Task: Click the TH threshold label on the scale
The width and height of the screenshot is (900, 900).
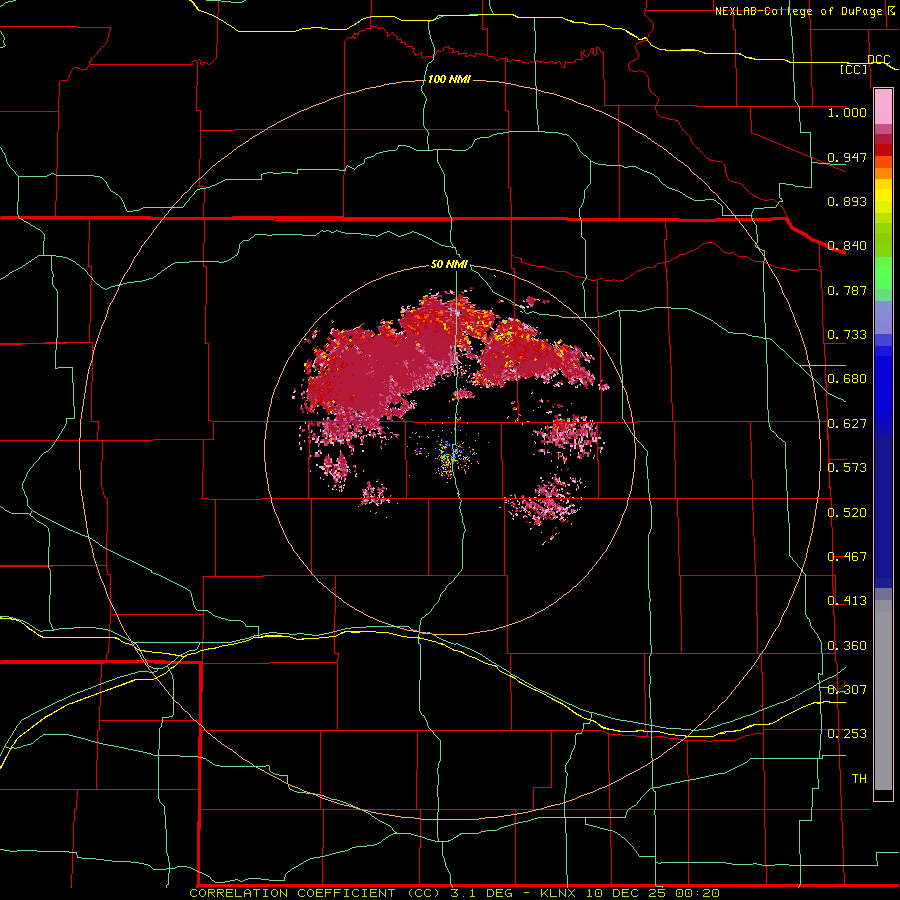Action: (x=859, y=779)
